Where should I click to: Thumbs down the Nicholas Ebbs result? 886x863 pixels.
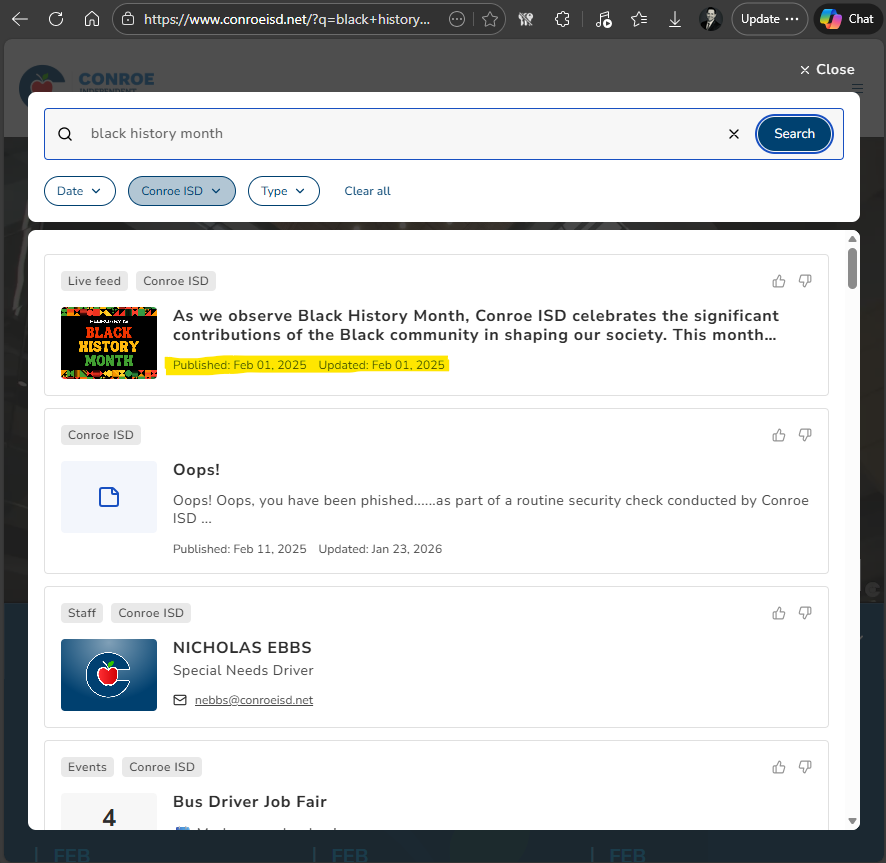coord(805,613)
